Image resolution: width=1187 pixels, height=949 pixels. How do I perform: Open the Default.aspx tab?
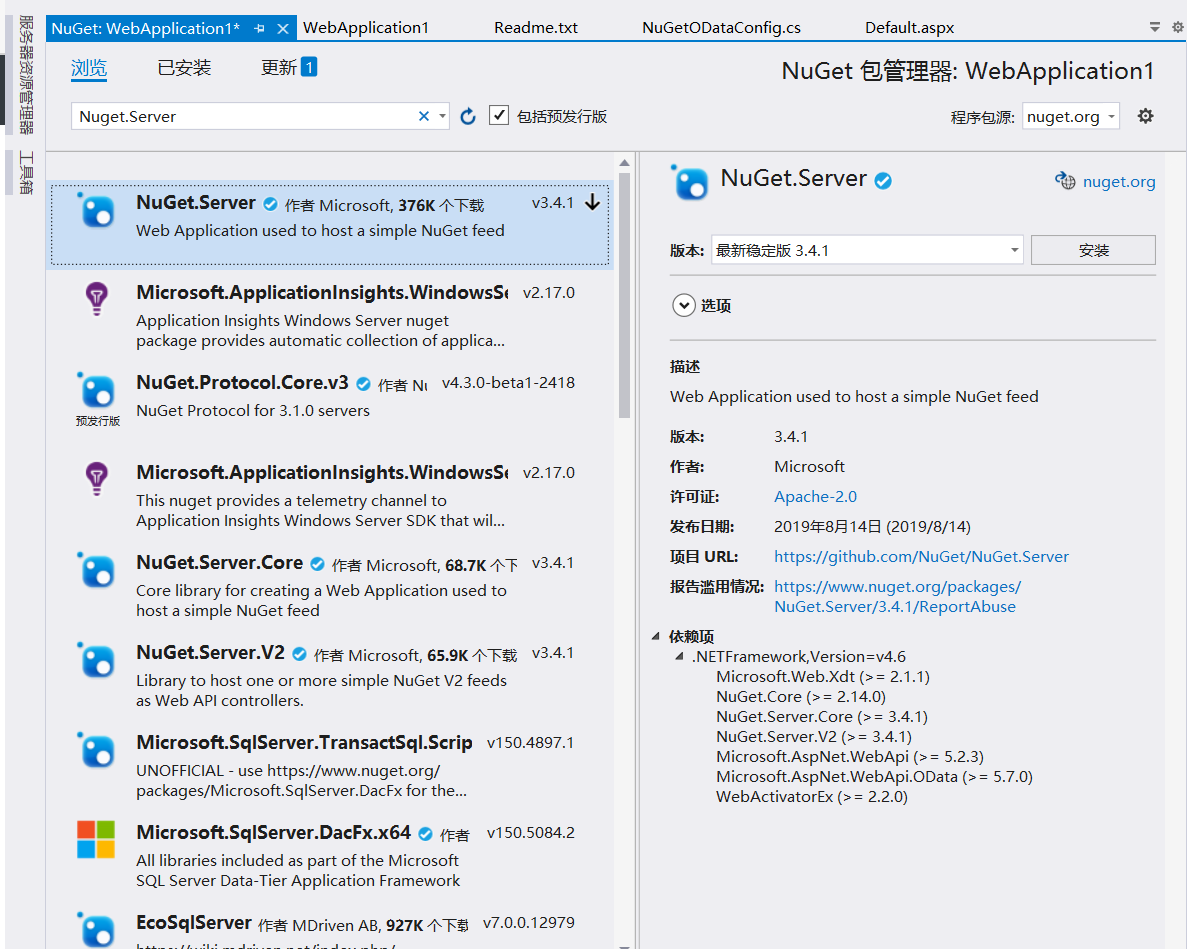(909, 28)
